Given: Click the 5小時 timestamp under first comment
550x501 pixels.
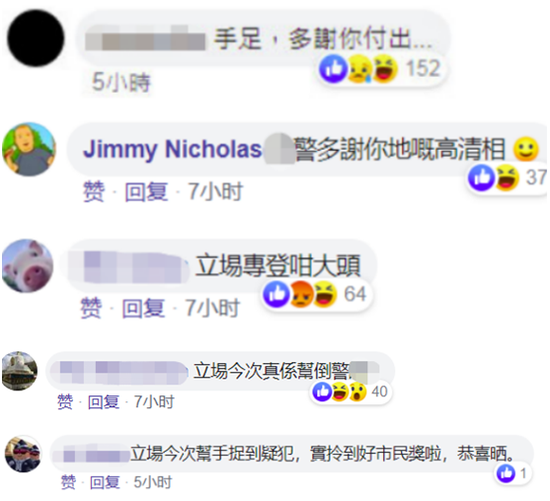Looking at the screenshot, I should 121,82.
